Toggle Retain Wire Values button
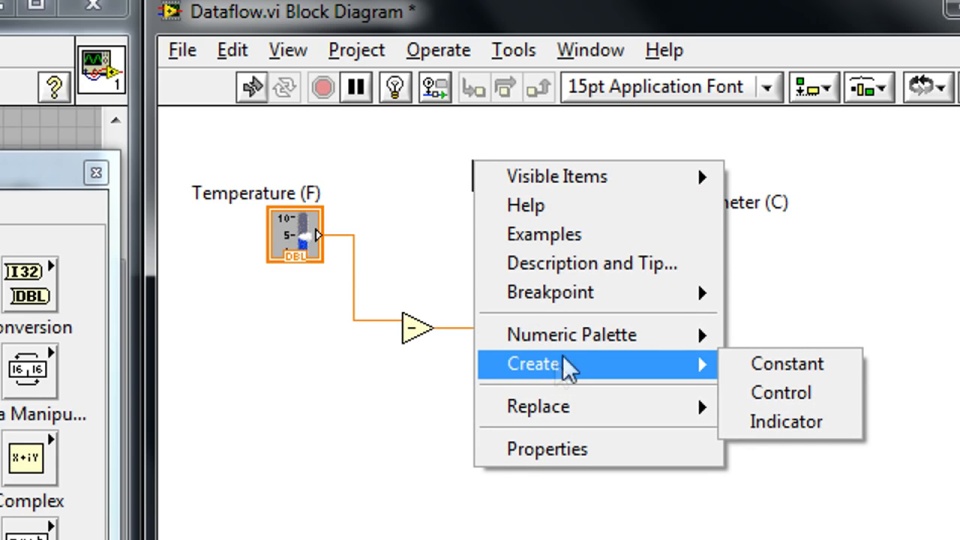This screenshot has width=960, height=540. 435,88
